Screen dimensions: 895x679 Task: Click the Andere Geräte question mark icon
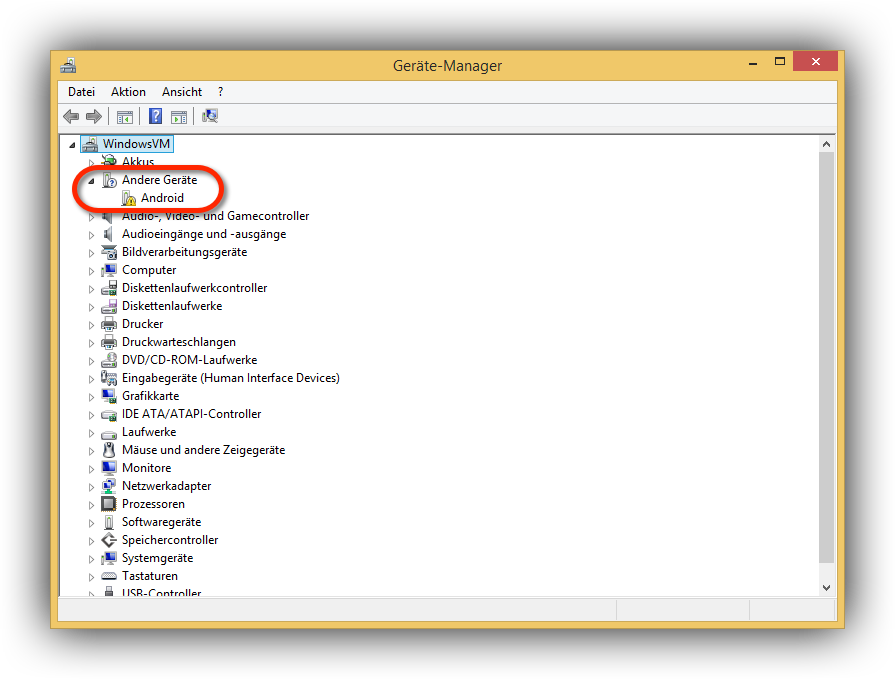[109, 180]
